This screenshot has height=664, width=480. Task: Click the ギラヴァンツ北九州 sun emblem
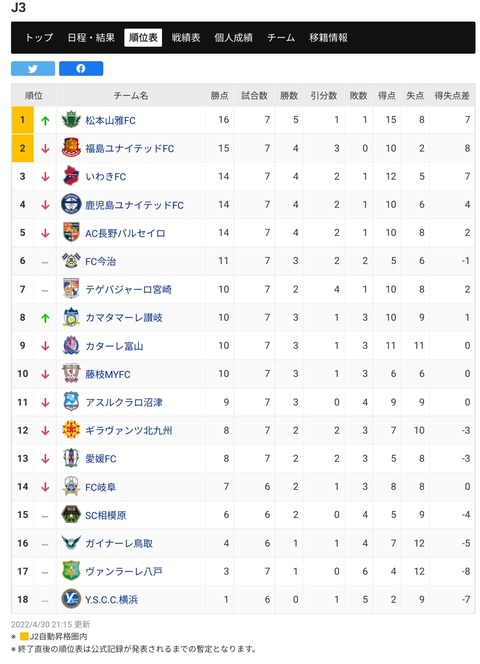tap(71, 430)
